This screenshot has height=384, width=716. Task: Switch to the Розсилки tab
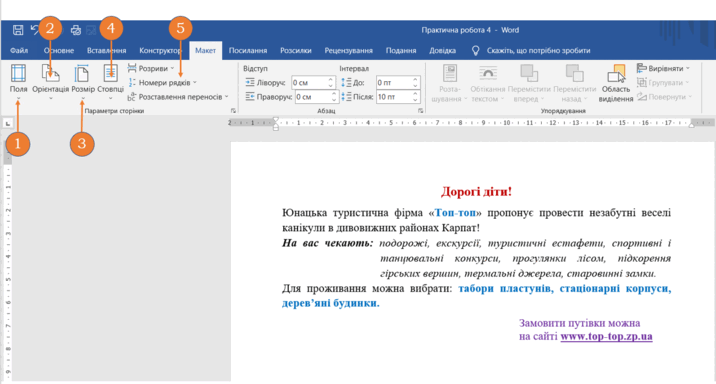(x=296, y=51)
